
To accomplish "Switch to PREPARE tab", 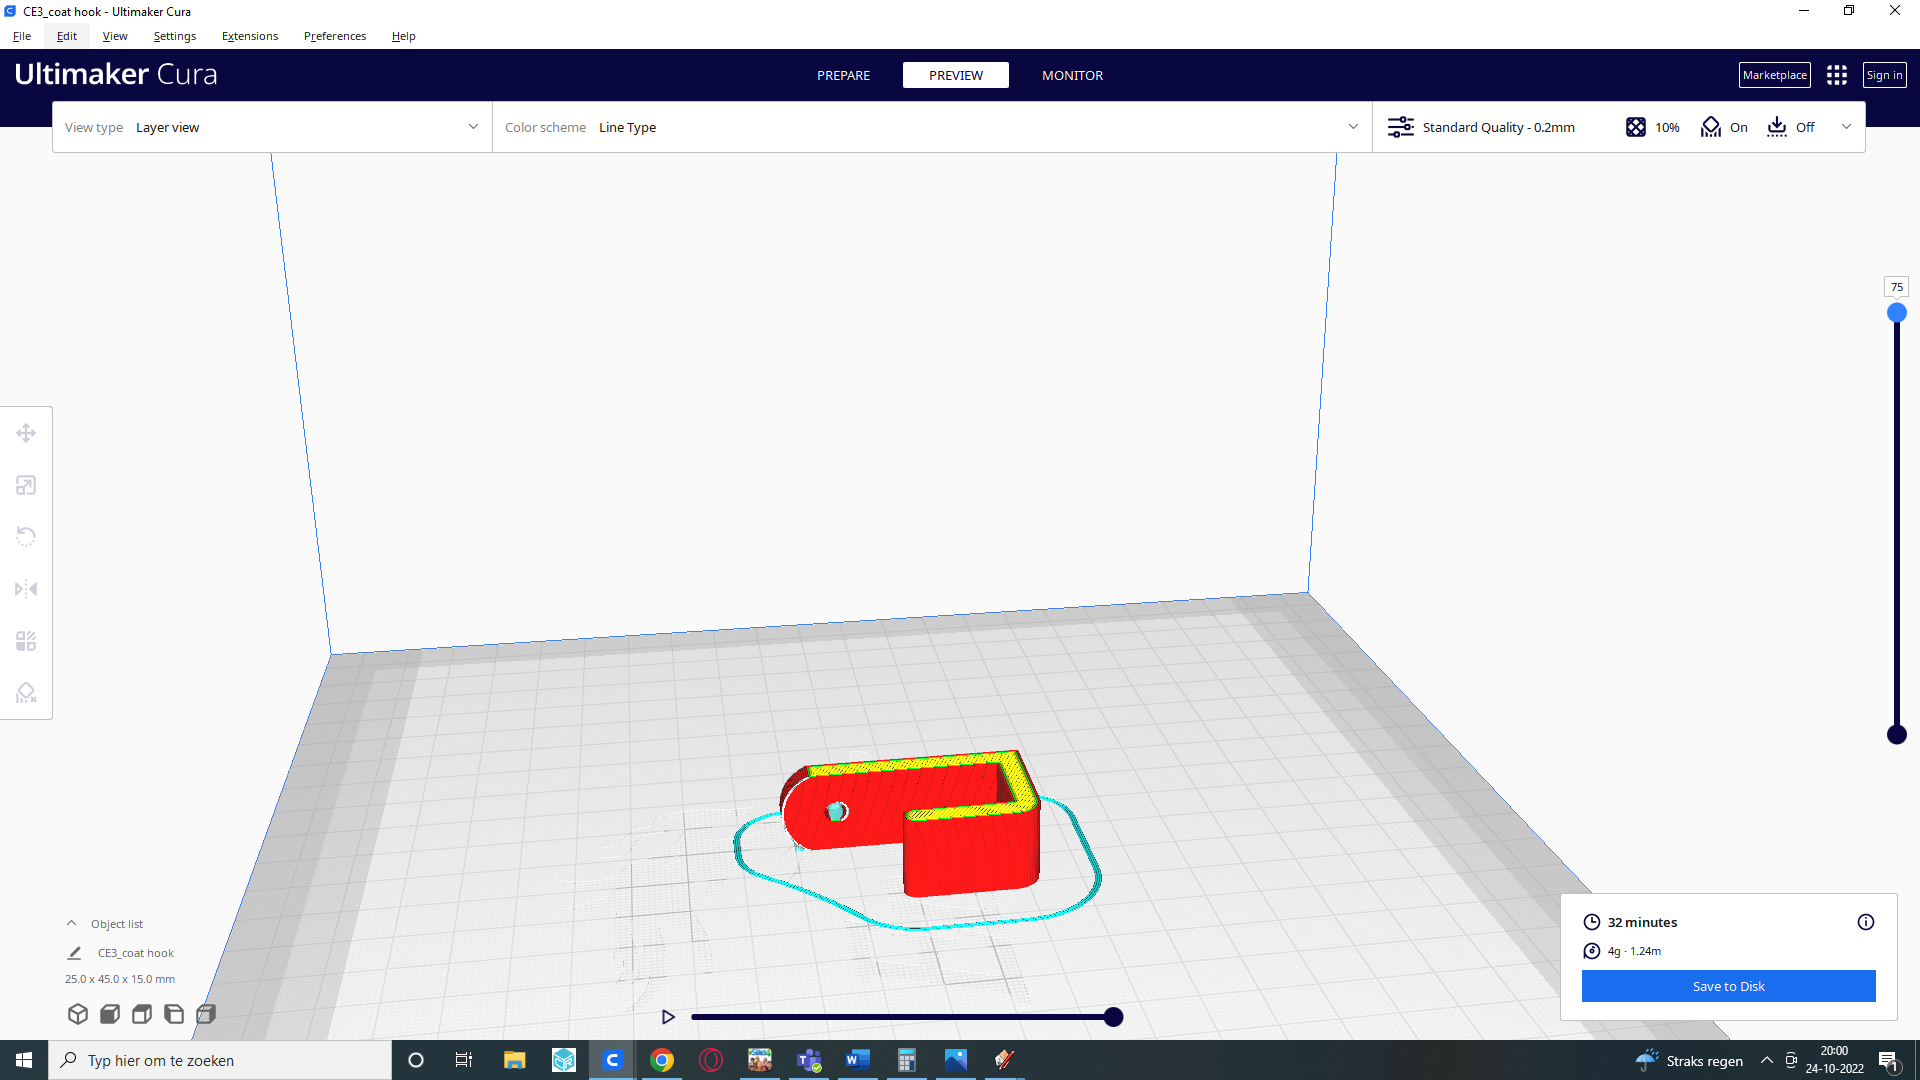I will click(x=843, y=75).
